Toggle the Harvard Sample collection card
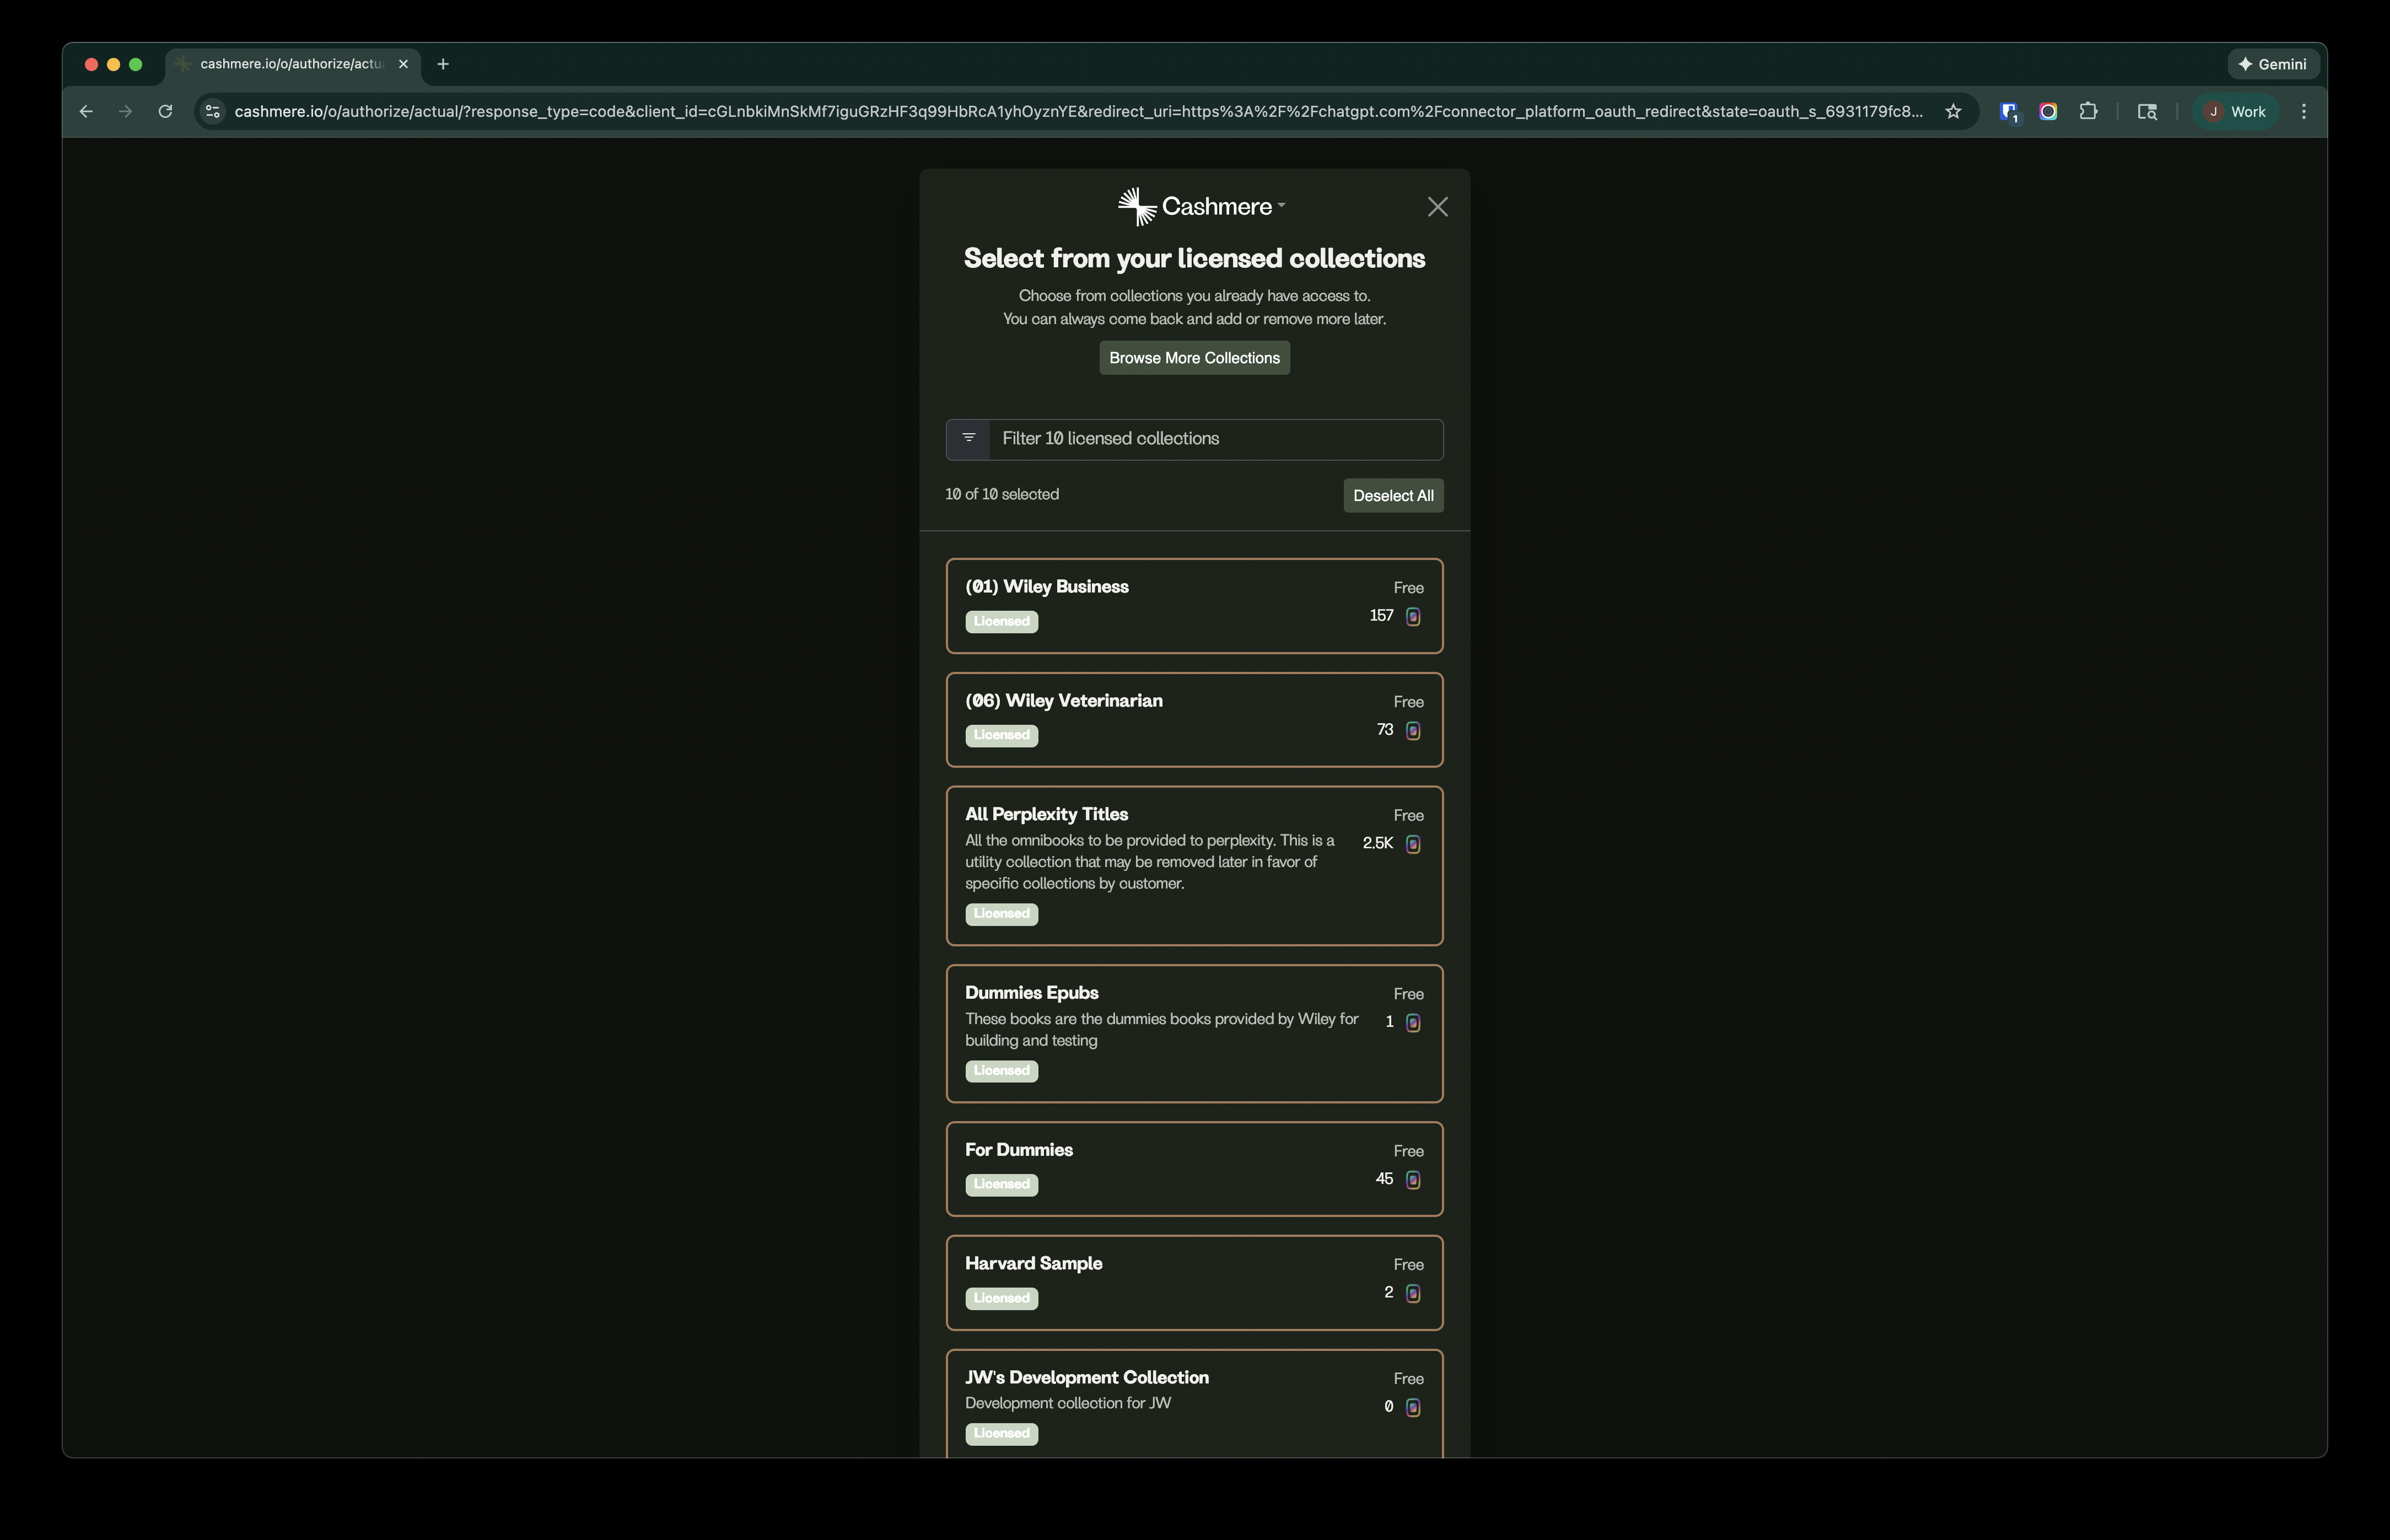2390x1540 pixels. [x=1194, y=1283]
